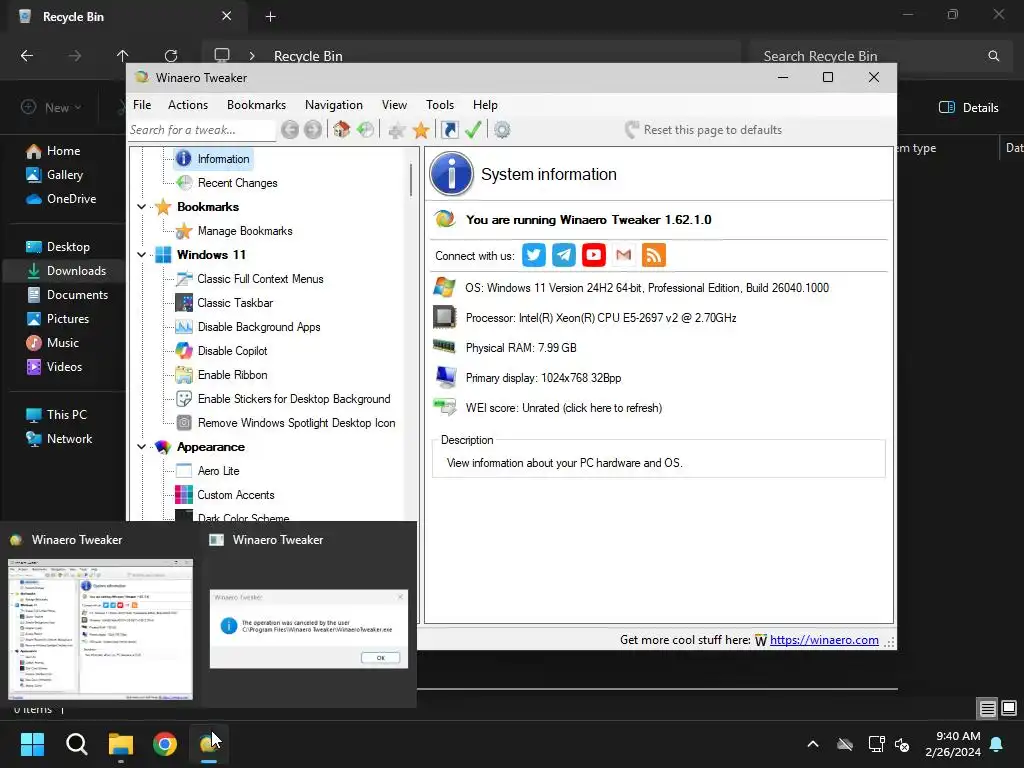The height and width of the screenshot is (768, 1024).
Task: Open the Actions menu
Action: [x=187, y=104]
